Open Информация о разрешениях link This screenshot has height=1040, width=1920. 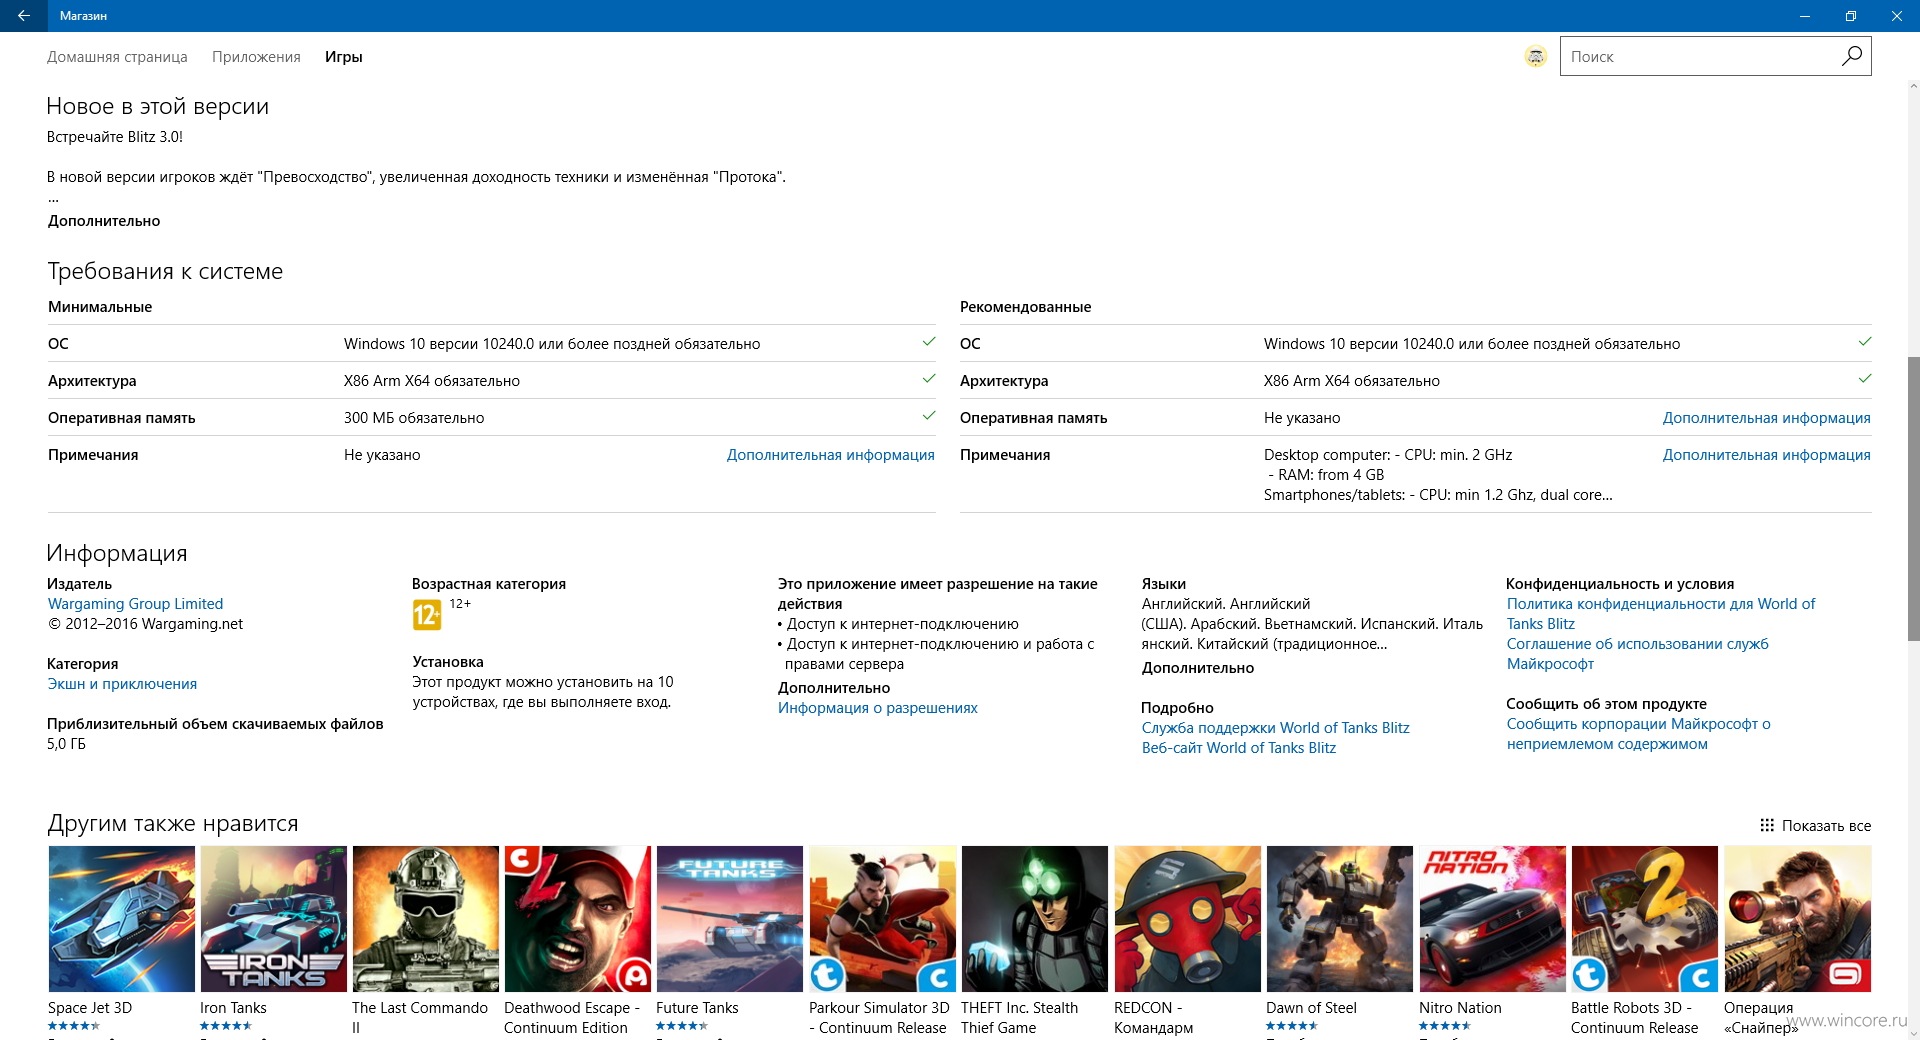click(878, 708)
